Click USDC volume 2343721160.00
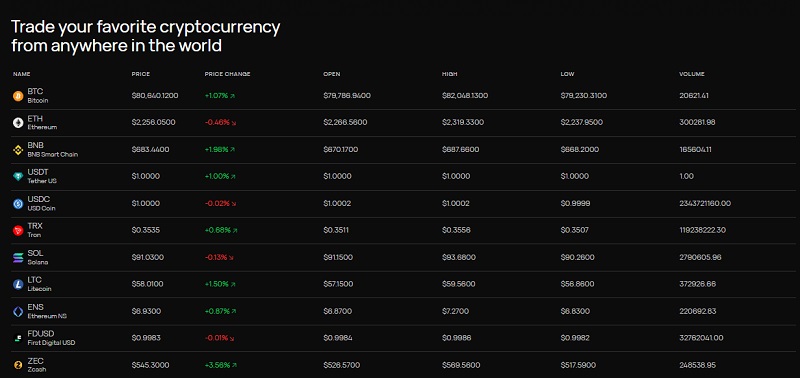This screenshot has height=378, width=800. pyautogui.click(x=705, y=204)
